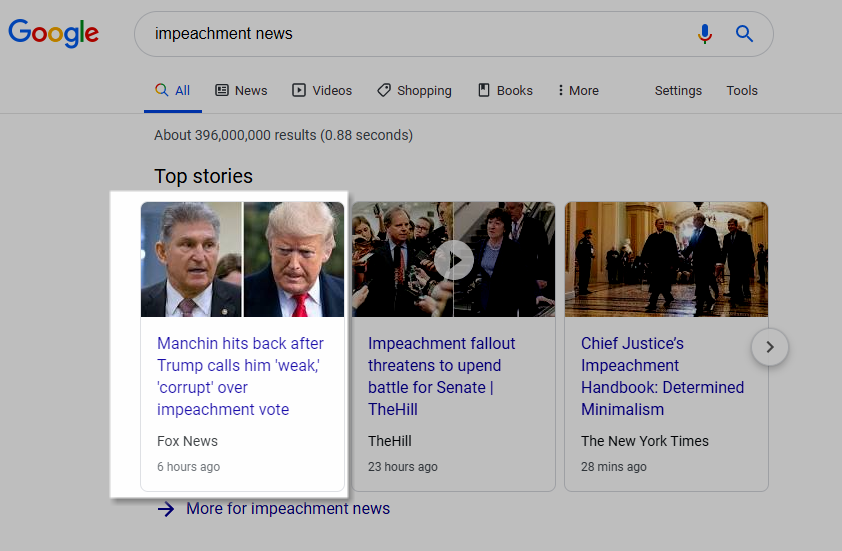Activate voice search microphone icon
Viewport: 842px width, 551px height.
pos(705,34)
